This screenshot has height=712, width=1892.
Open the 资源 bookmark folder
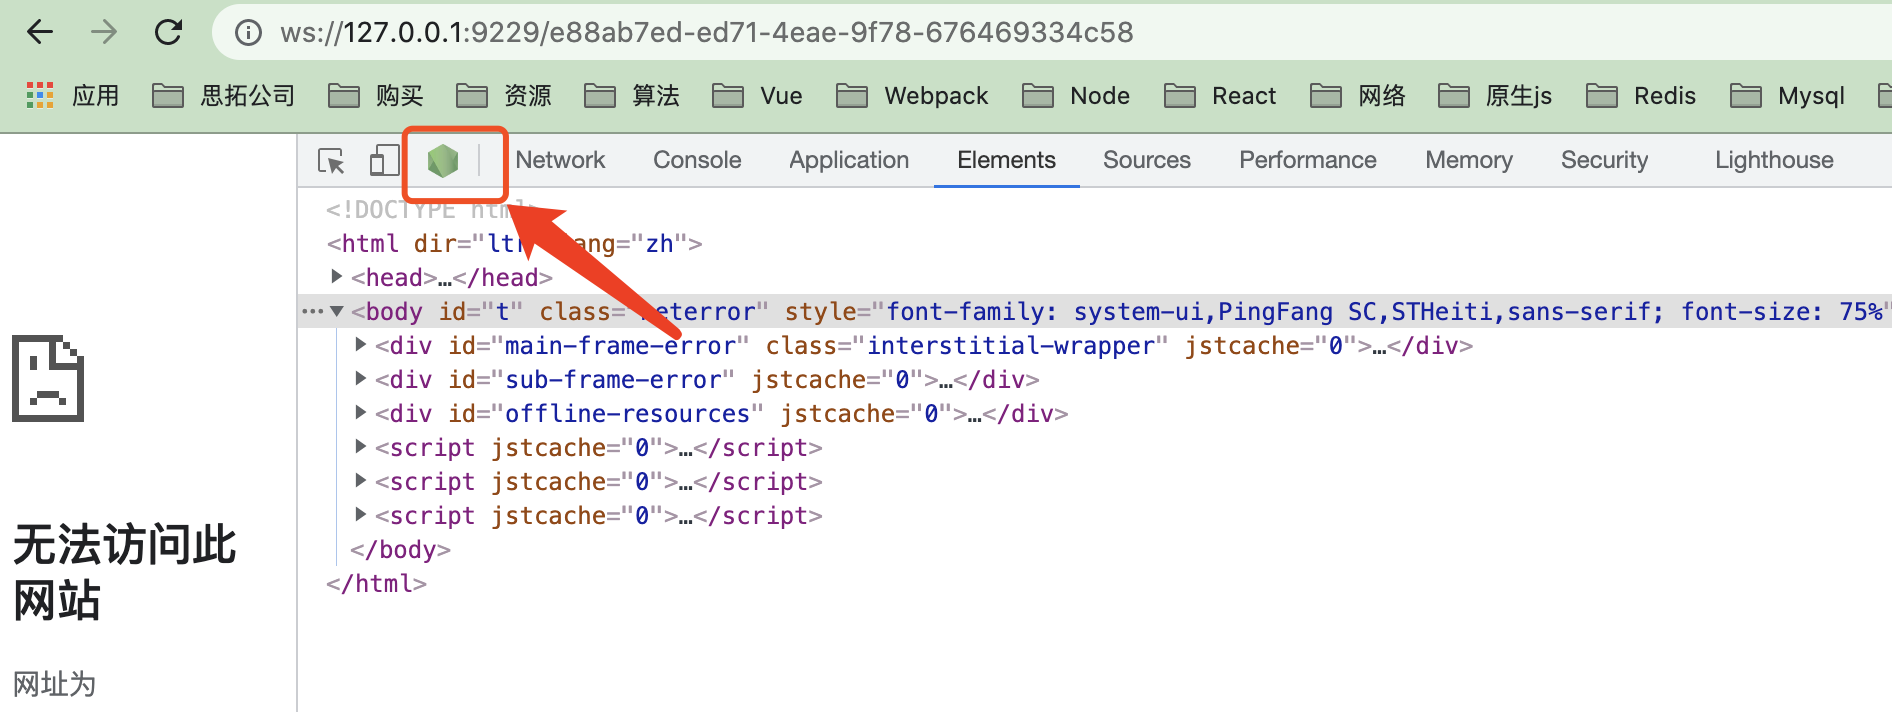(504, 95)
